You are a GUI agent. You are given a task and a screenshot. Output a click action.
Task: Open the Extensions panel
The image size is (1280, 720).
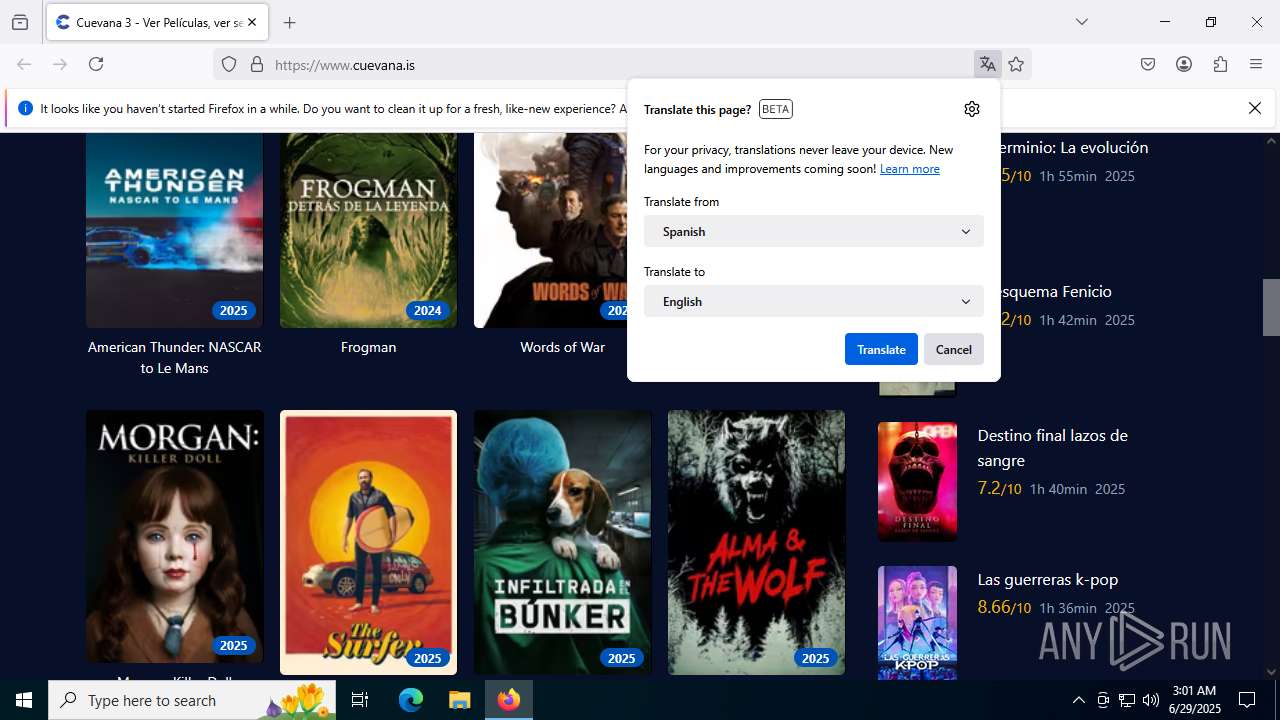point(1220,65)
